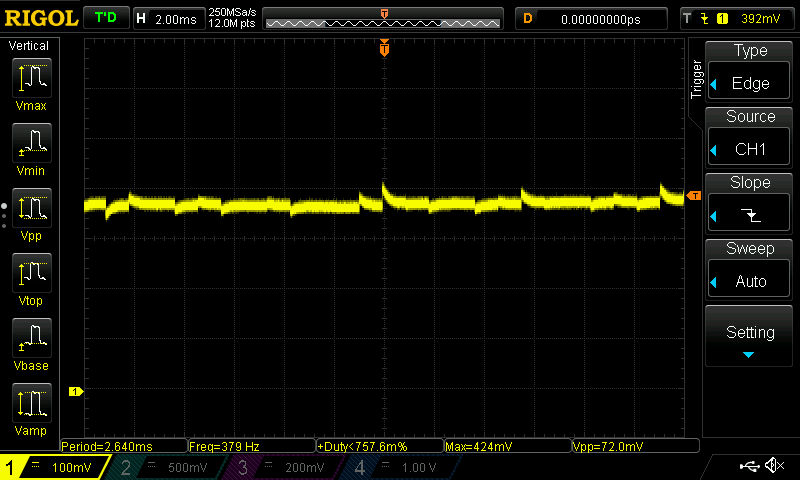
Task: Toggle channel 2 at 500mV
Action: [166, 467]
